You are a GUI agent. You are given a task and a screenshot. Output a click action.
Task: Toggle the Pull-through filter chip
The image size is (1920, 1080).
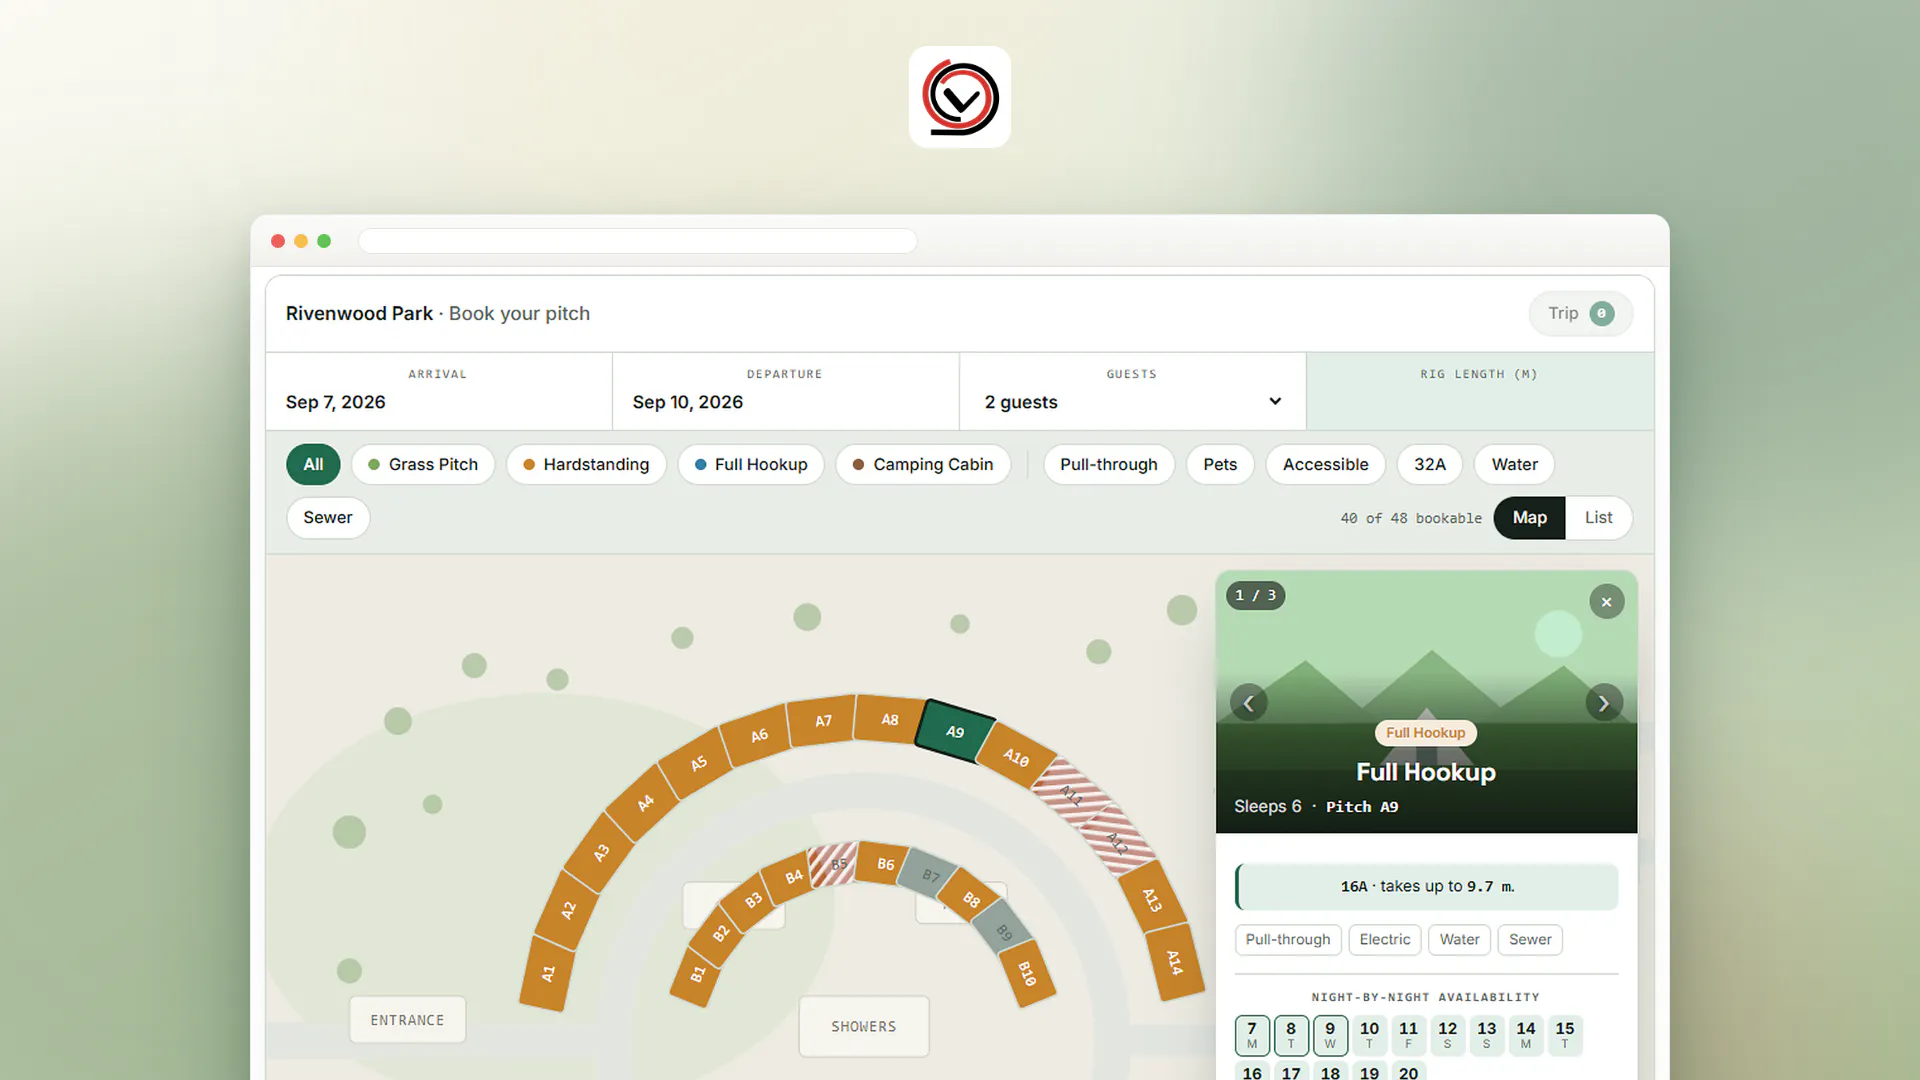[x=1109, y=465]
